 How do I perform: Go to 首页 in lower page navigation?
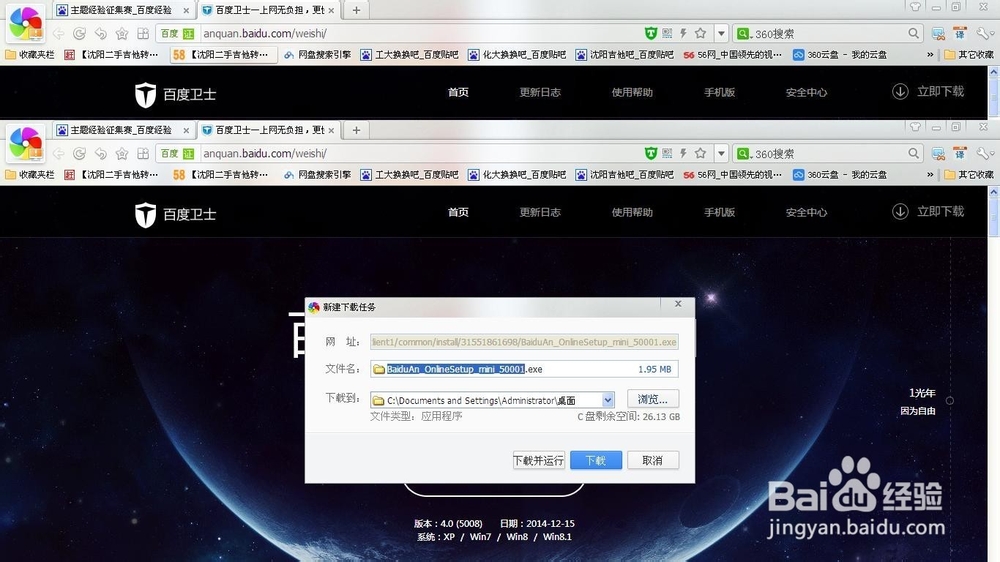(x=458, y=212)
